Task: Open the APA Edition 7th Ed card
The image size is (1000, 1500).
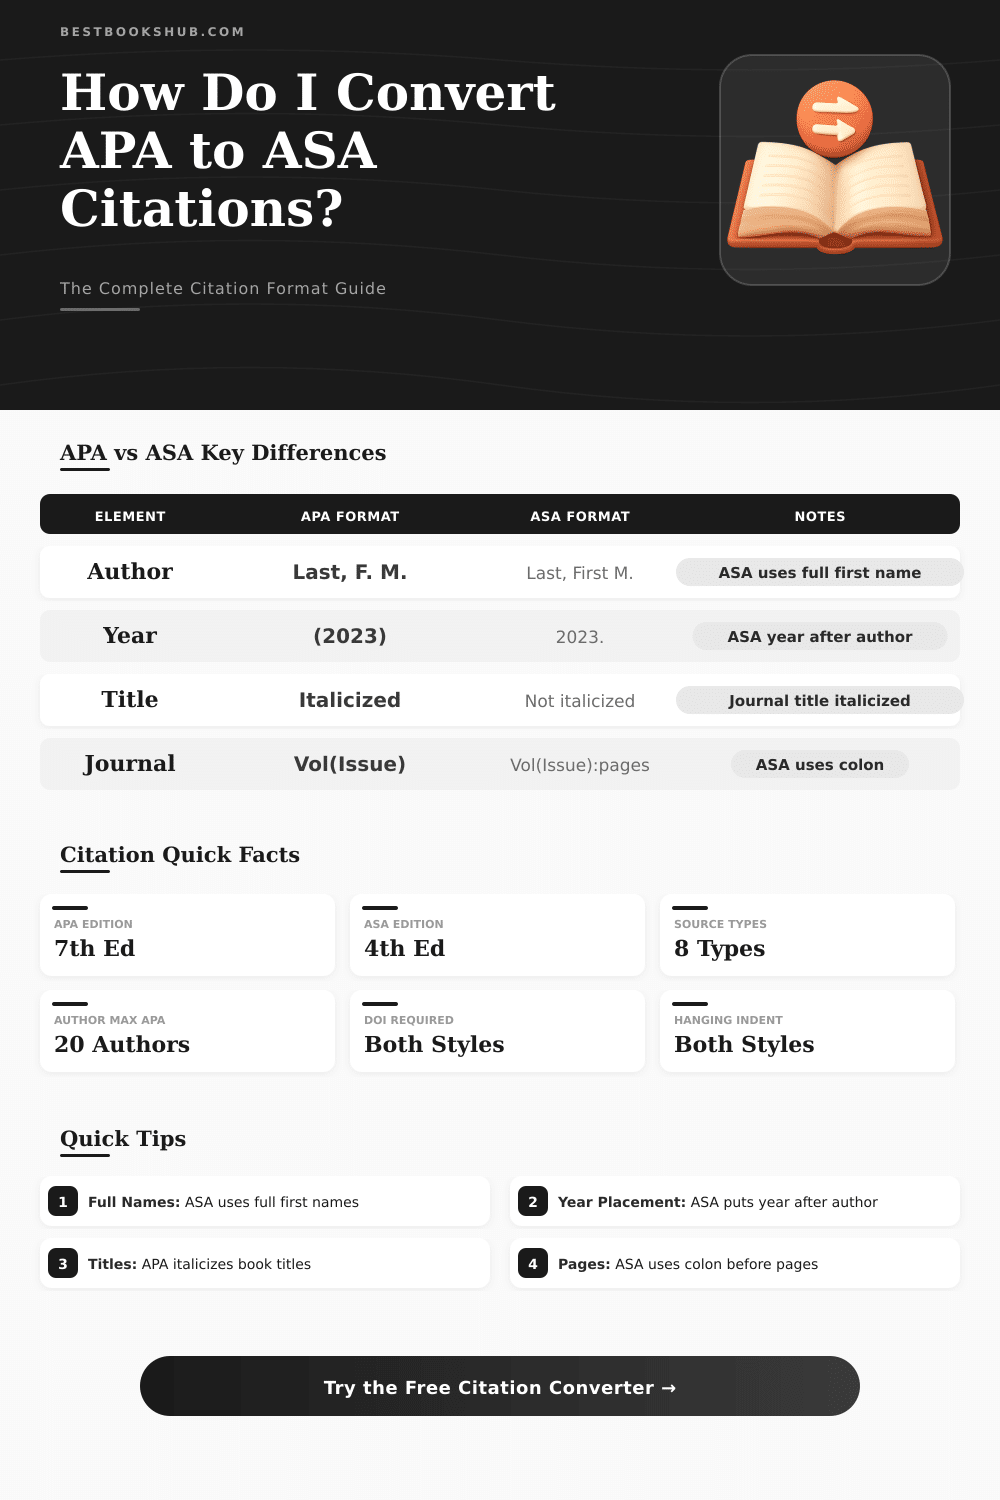Action: tap(187, 936)
